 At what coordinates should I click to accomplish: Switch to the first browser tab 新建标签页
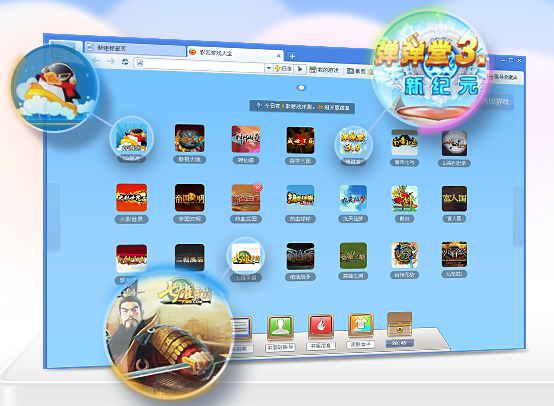[x=135, y=48]
